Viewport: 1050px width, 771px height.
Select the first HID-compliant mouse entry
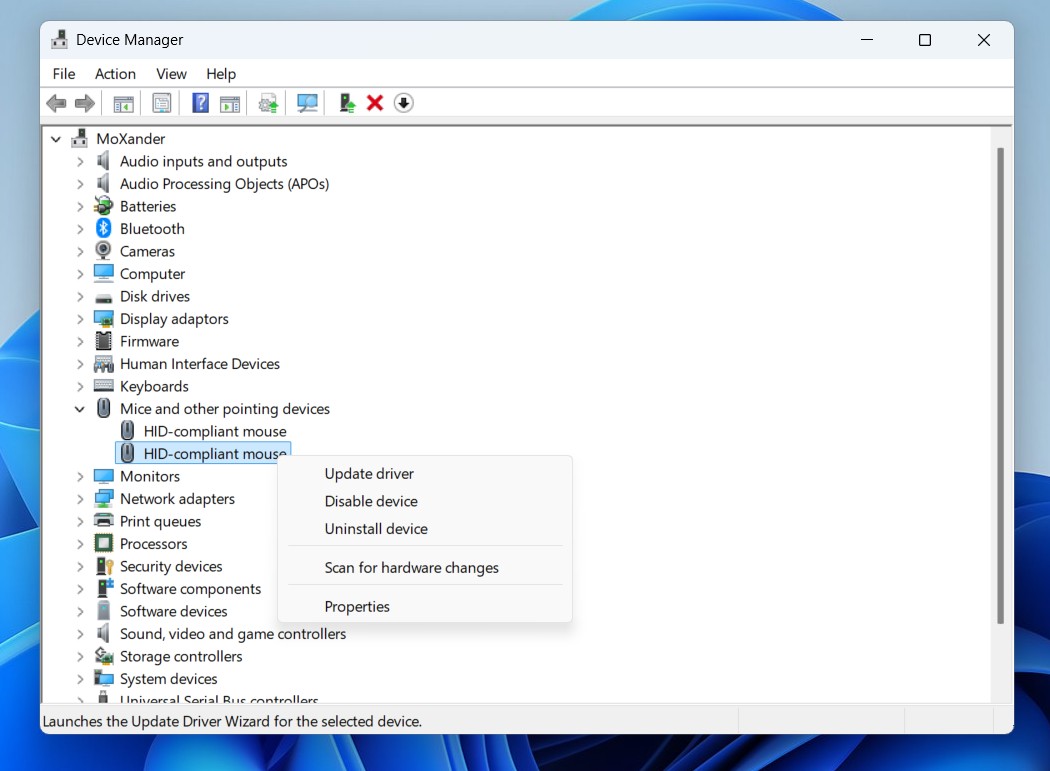coord(214,431)
